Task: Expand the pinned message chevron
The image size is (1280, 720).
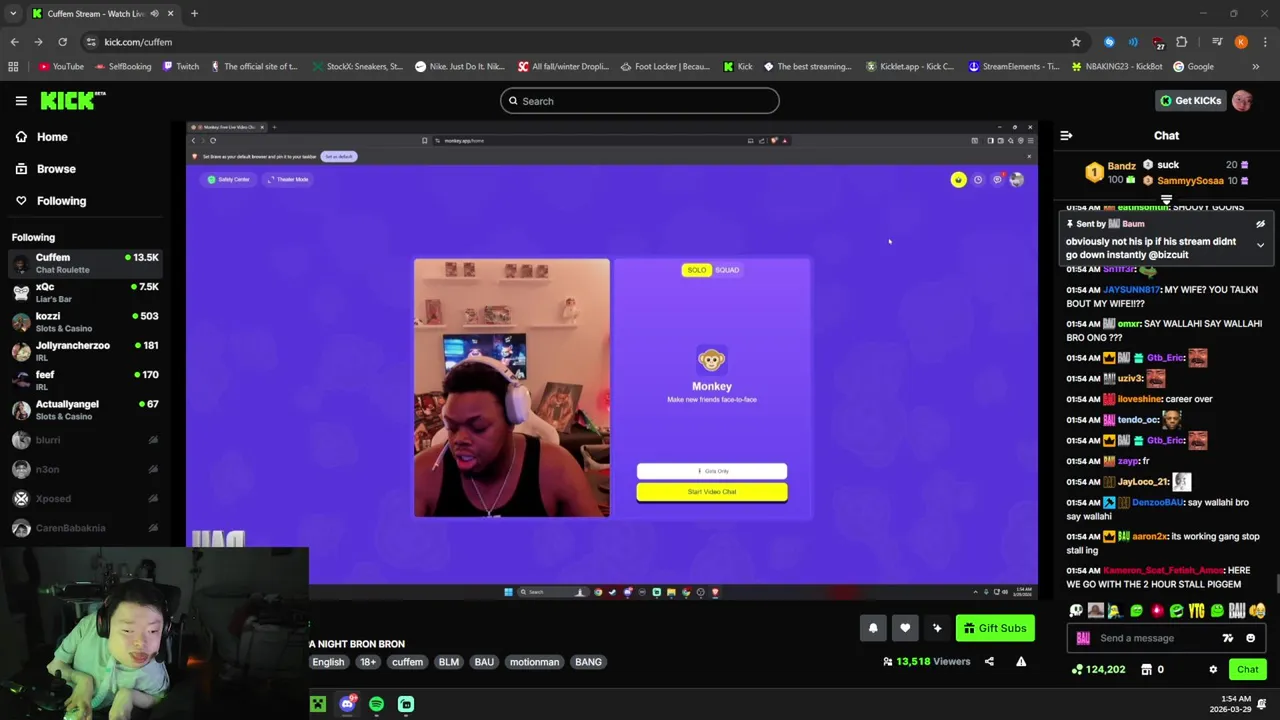Action: tap(1260, 245)
